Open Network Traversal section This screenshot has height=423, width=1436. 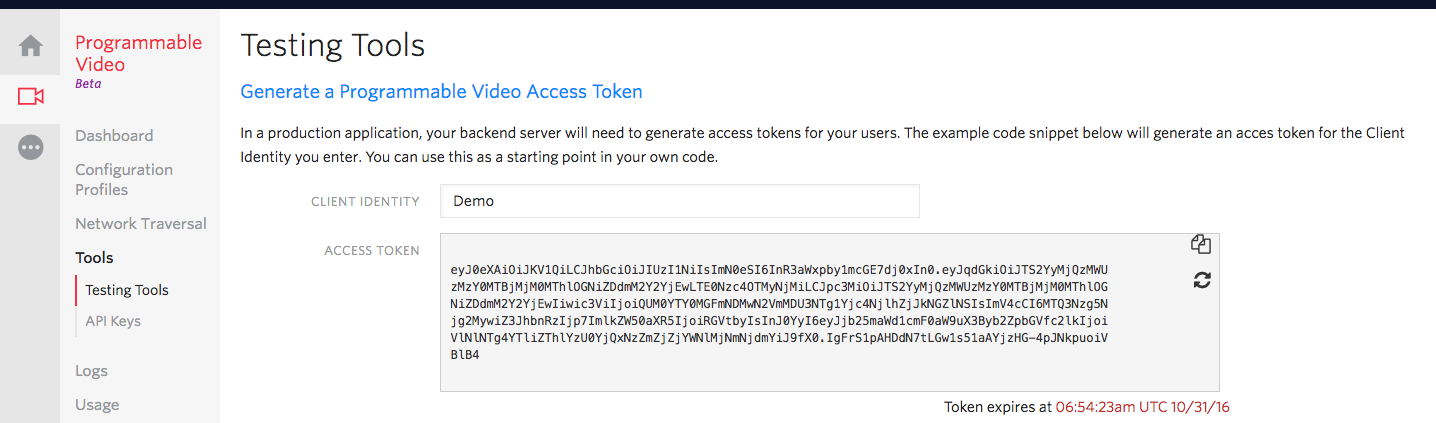pos(141,224)
